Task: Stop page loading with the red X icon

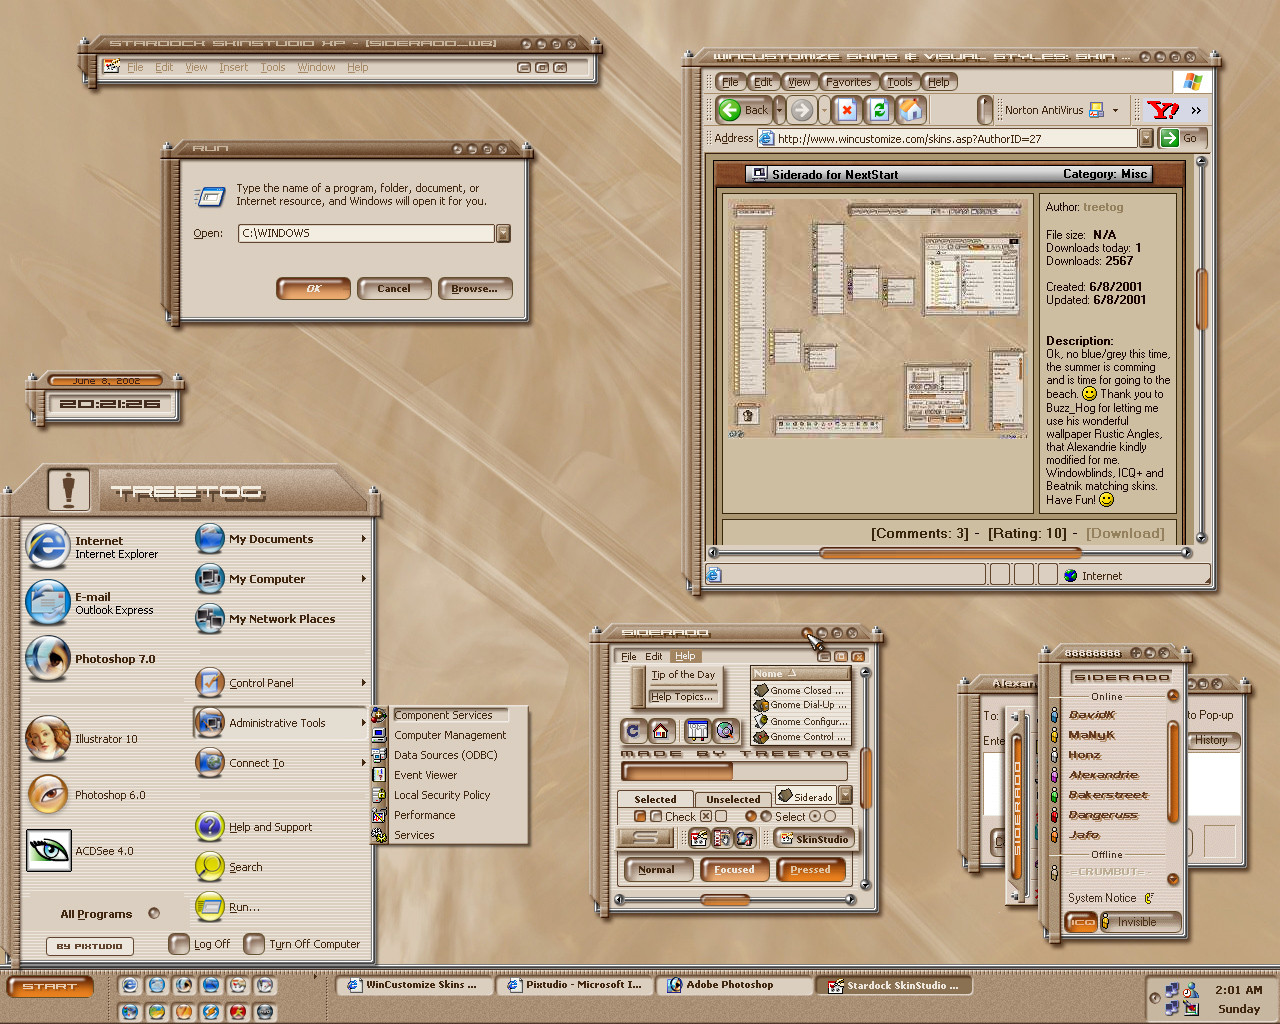Action: pyautogui.click(x=847, y=110)
